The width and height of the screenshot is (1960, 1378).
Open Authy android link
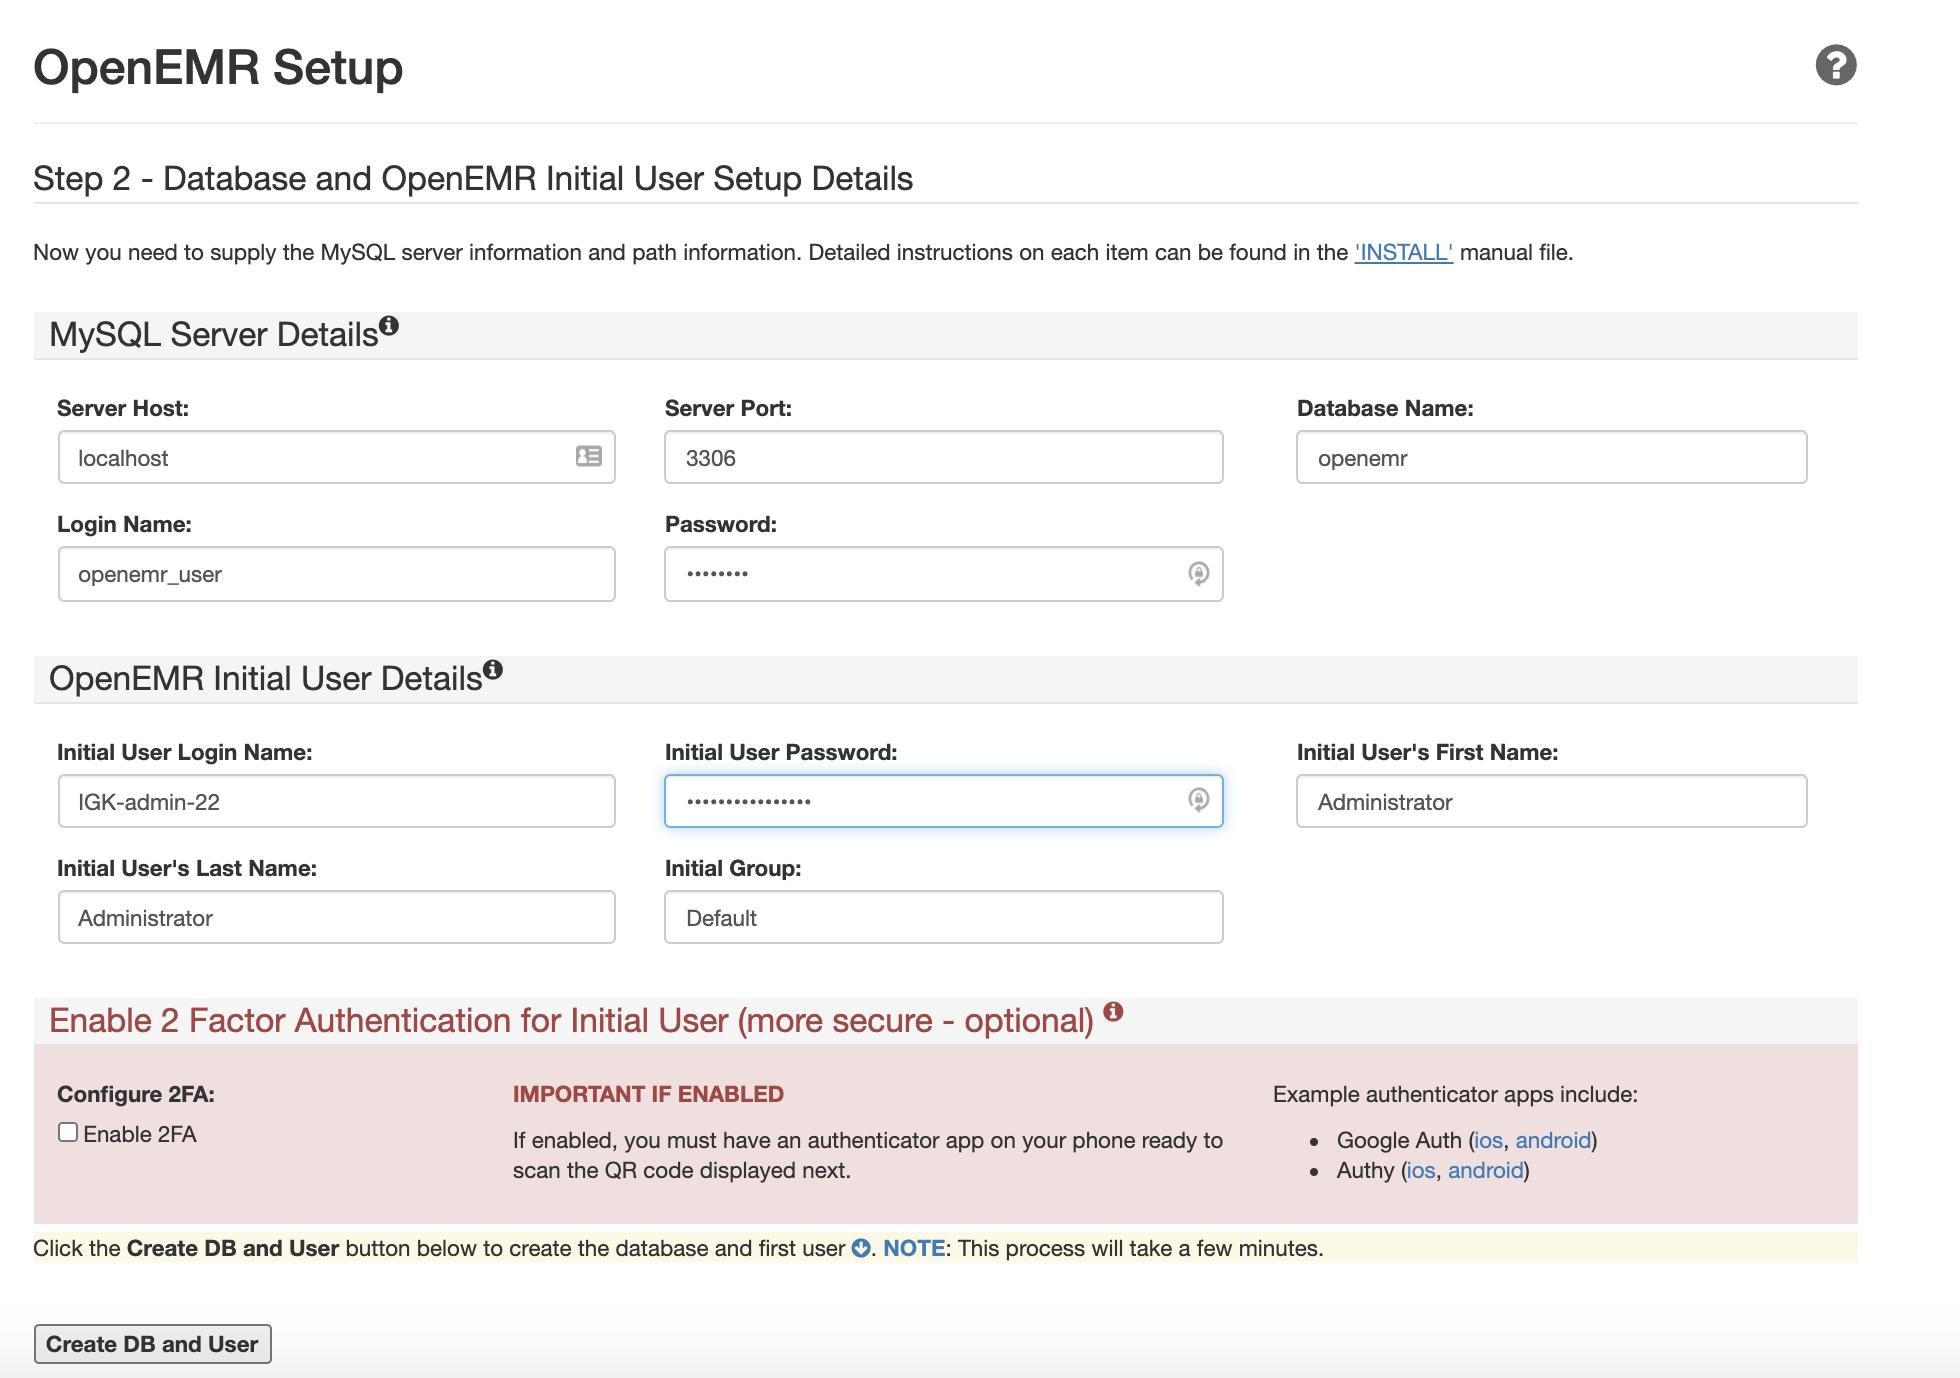coord(1485,1170)
